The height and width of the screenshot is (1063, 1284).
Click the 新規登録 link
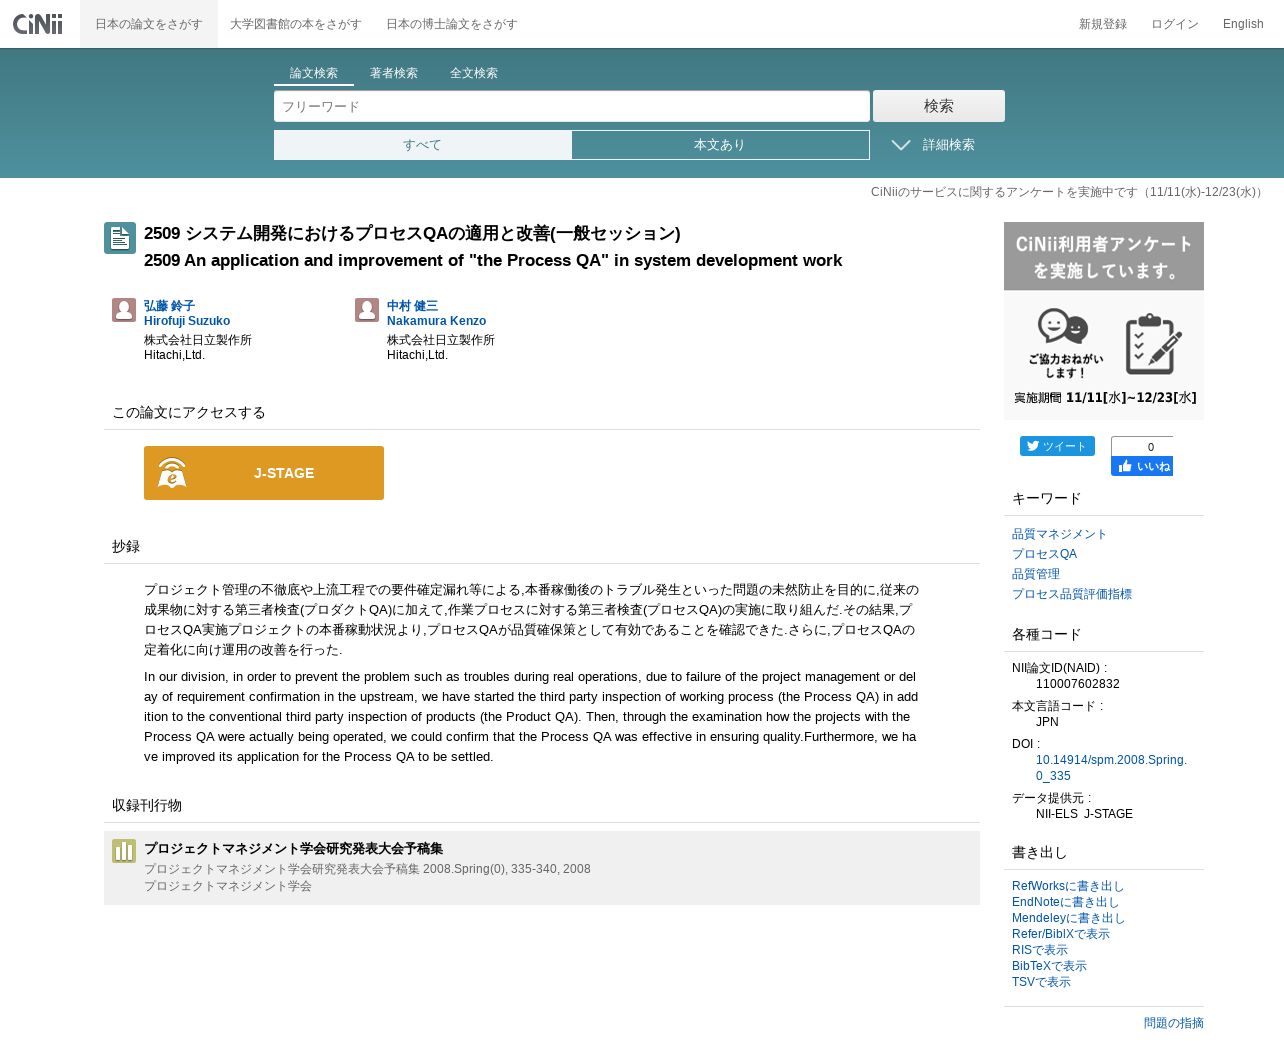coord(1103,24)
